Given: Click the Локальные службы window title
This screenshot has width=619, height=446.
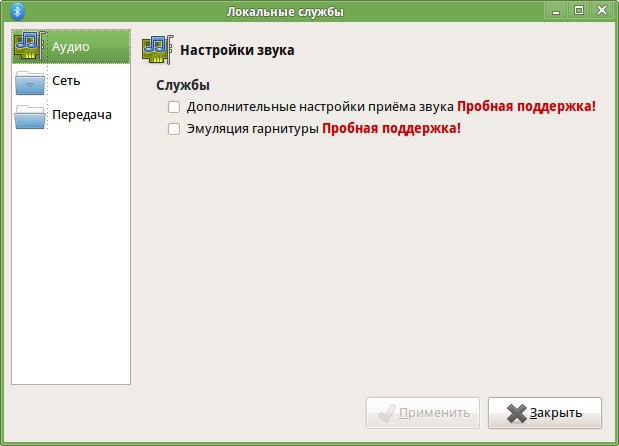Looking at the screenshot, I should click(285, 11).
